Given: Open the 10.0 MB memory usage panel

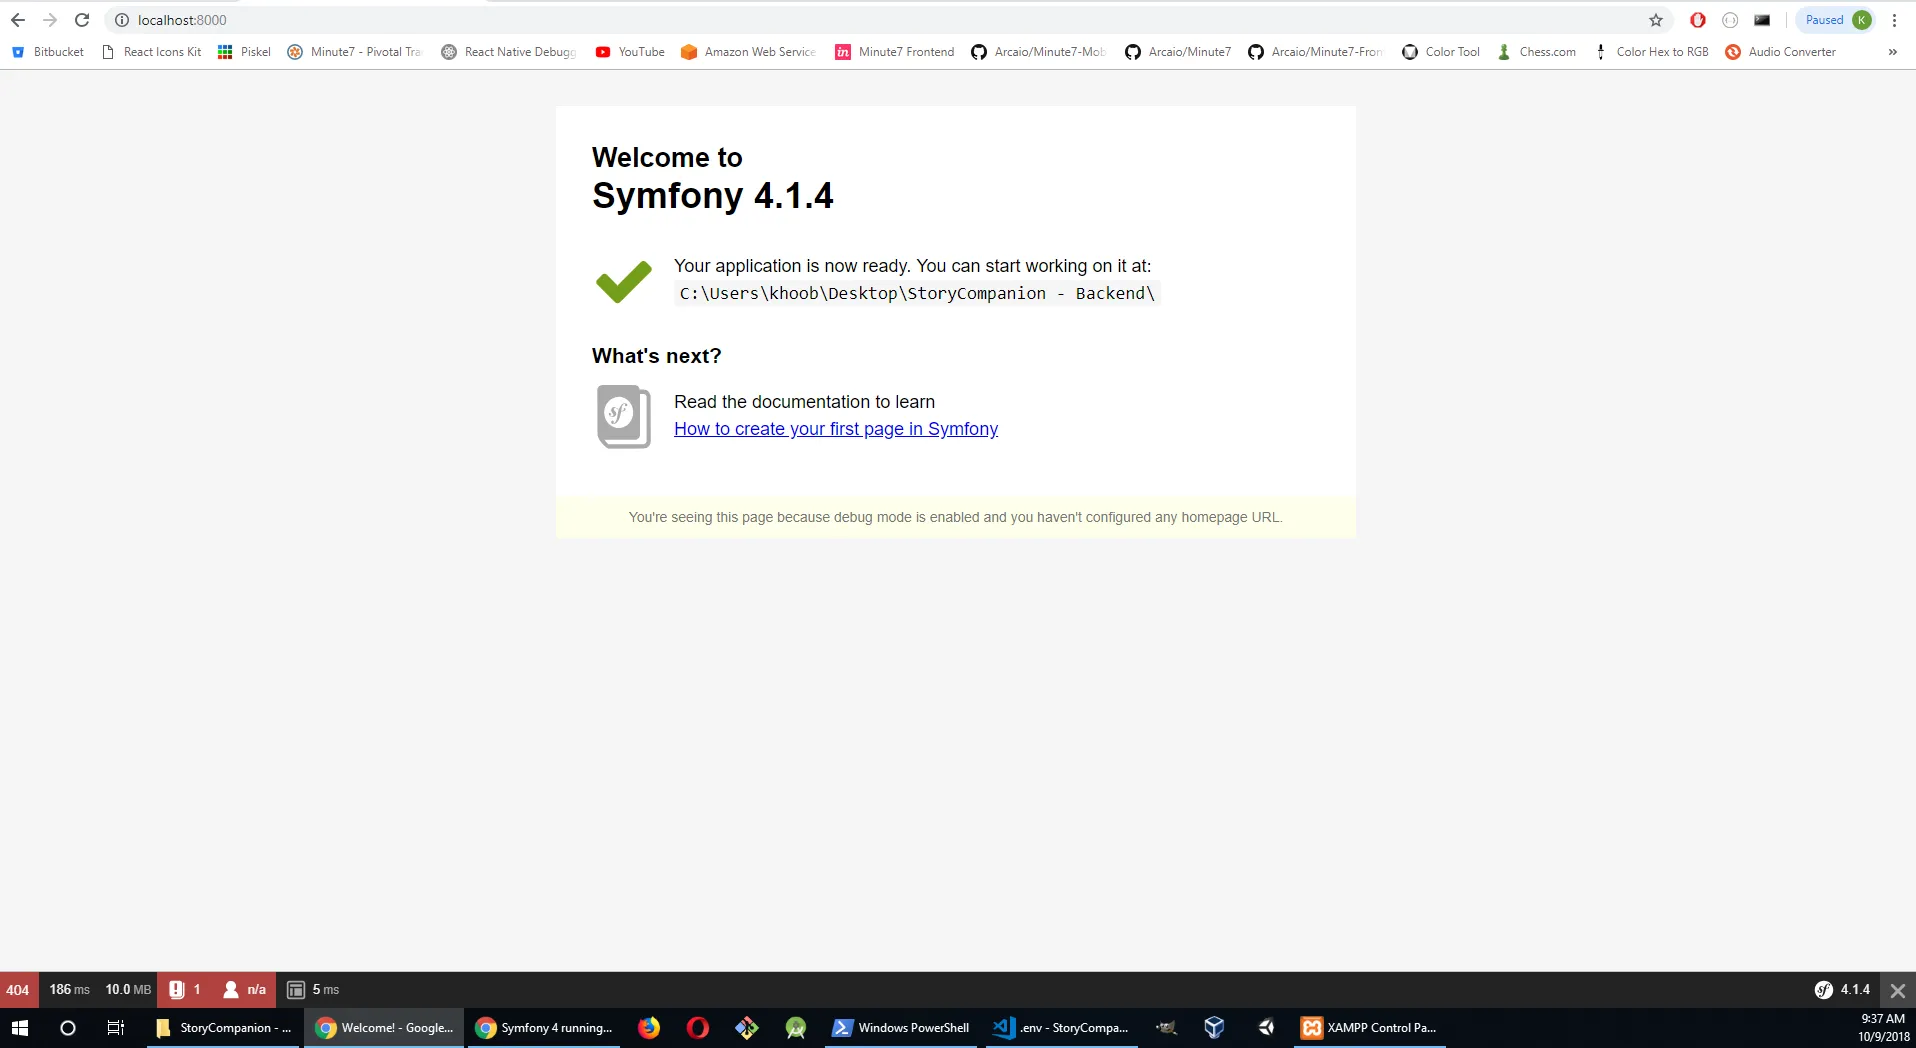Looking at the screenshot, I should (127, 990).
